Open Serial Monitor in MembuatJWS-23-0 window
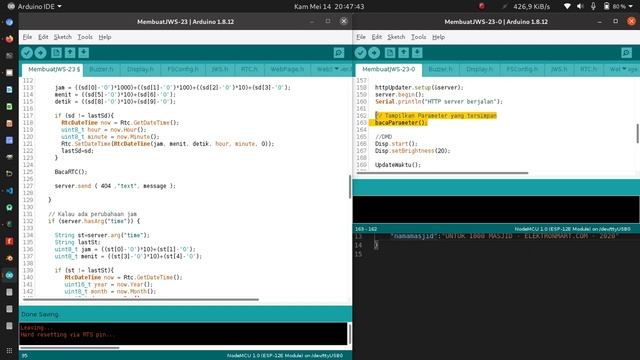Screen dimensions: 640x360 pyautogui.click(x=627, y=53)
